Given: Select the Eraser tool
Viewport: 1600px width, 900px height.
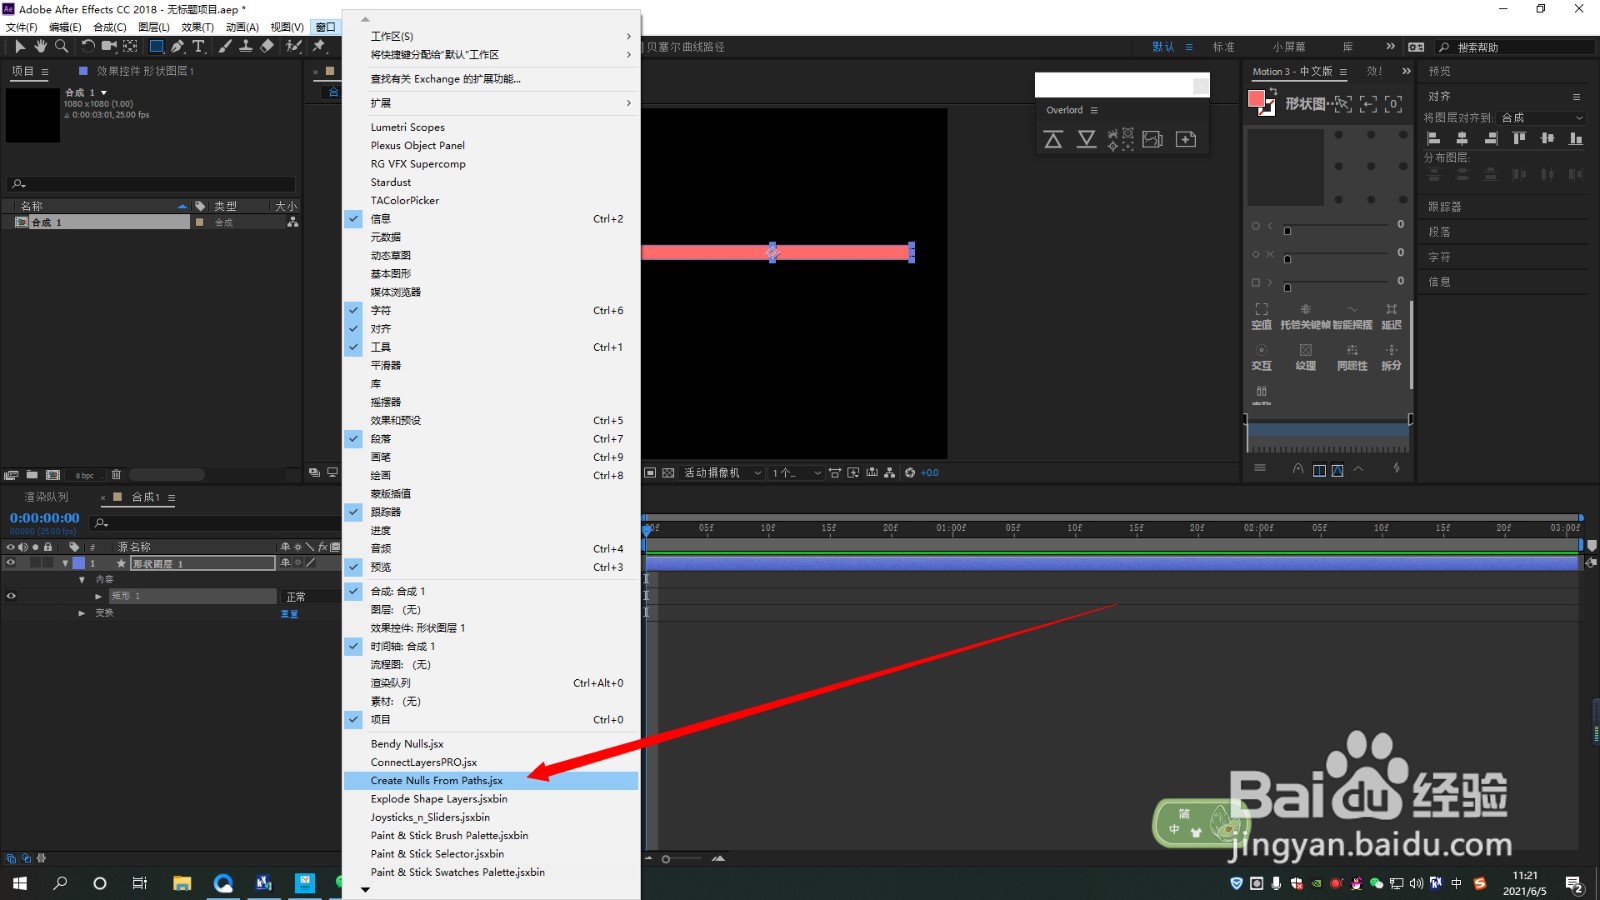Looking at the screenshot, I should tap(267, 46).
